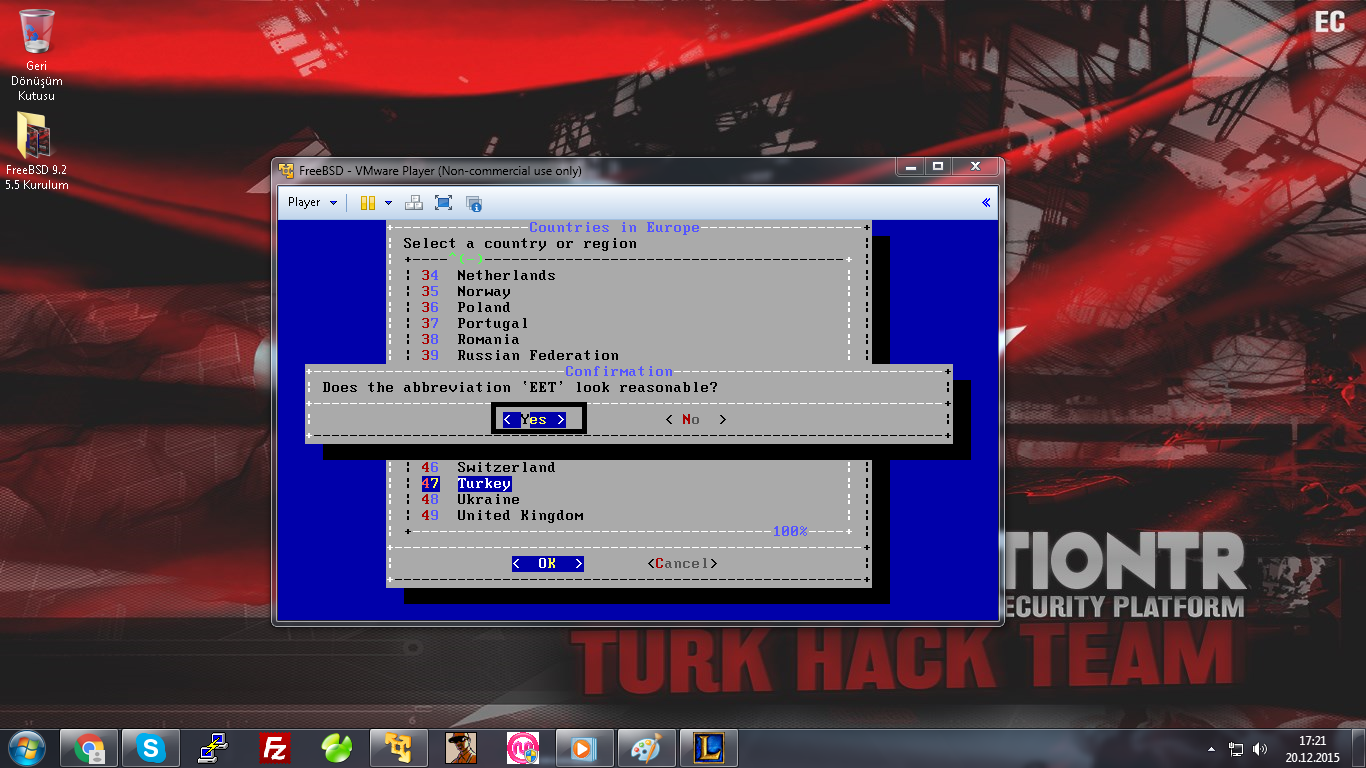Open the PuTTY taskbar icon
This screenshot has height=768, width=1366.
click(x=213, y=748)
